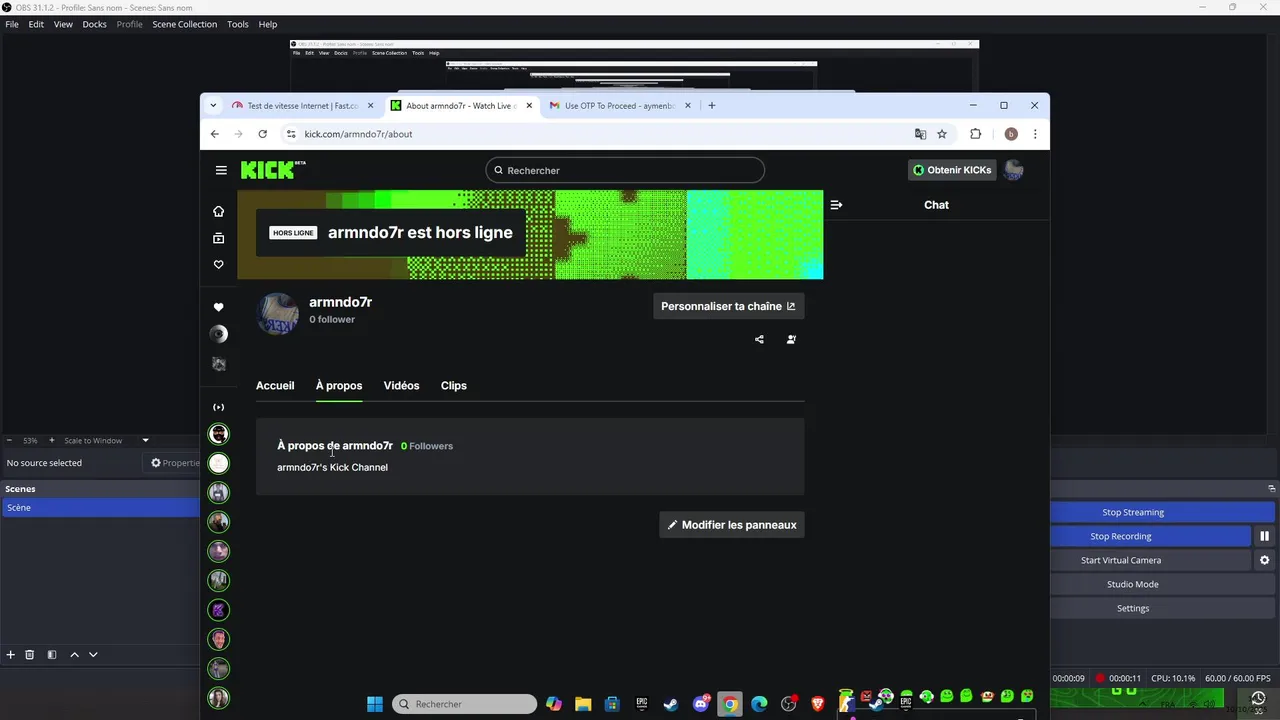
Task: Go back in Chrome
Action: 214,134
